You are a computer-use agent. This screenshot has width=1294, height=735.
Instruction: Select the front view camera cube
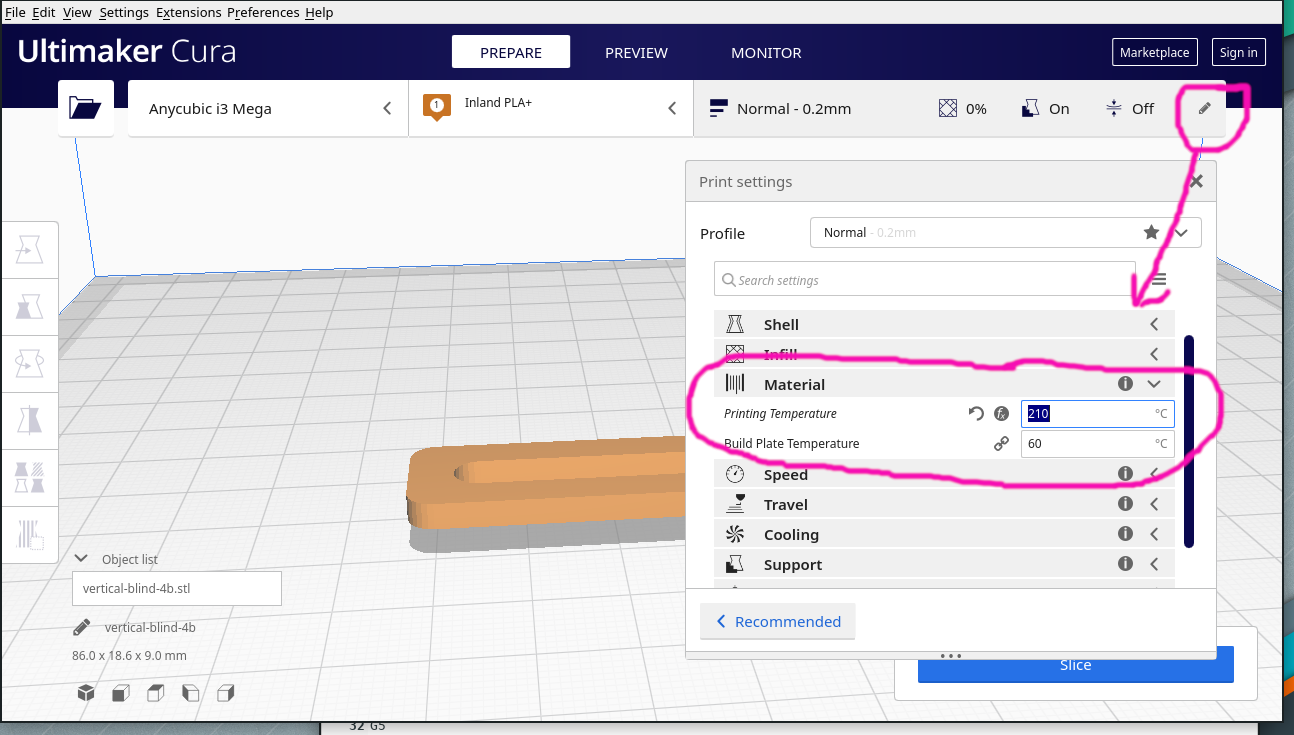pyautogui.click(x=120, y=692)
